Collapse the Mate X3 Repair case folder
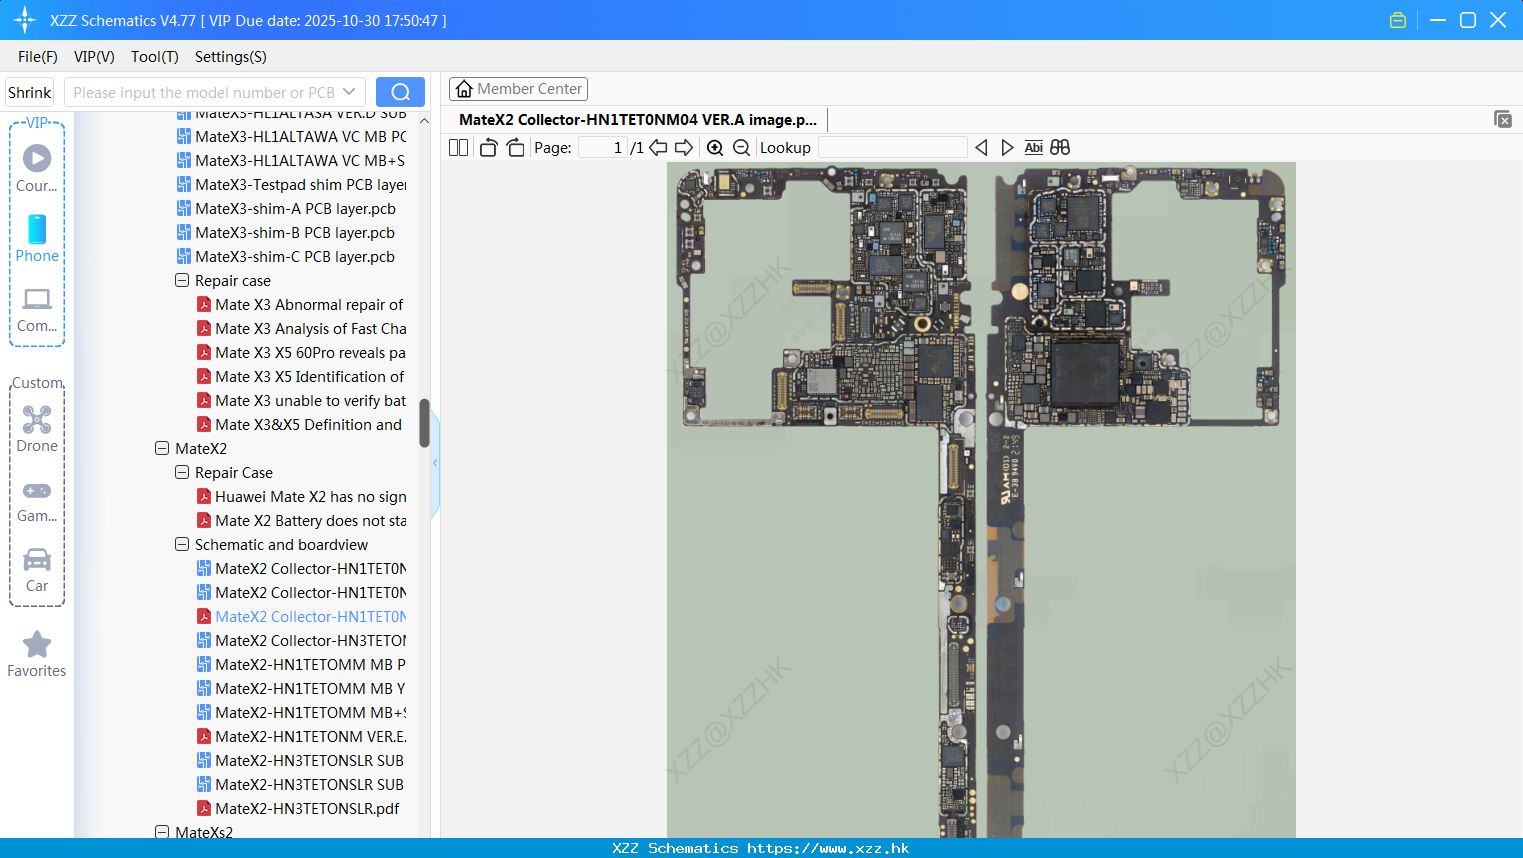 coord(182,281)
